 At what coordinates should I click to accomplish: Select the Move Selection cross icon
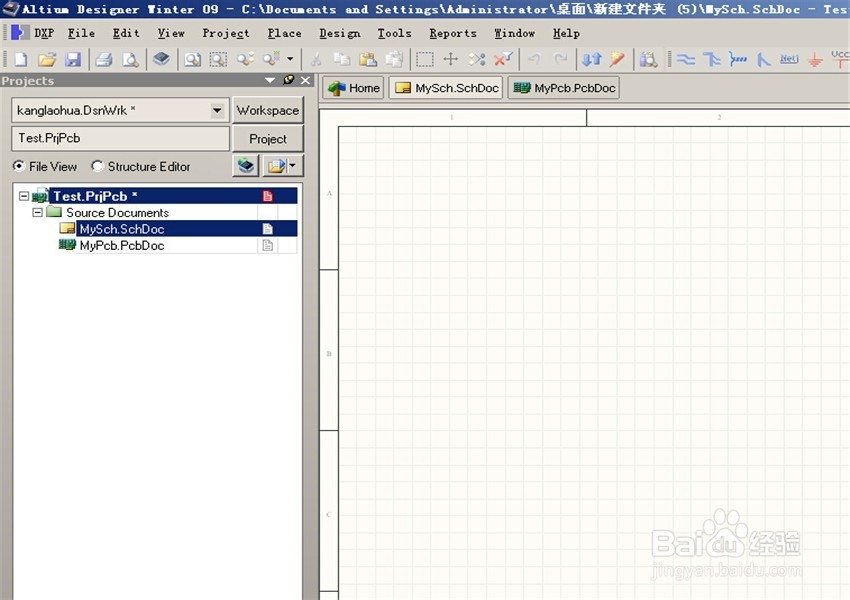(x=450, y=59)
